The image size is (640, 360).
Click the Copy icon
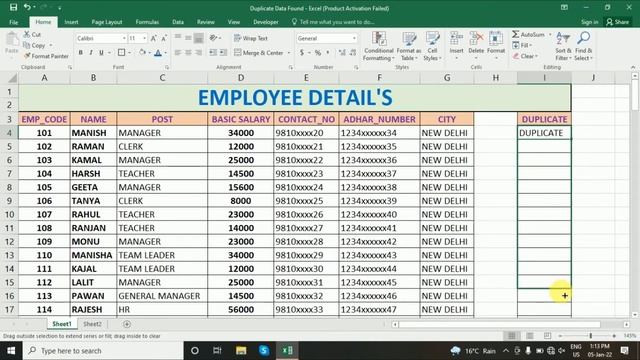tap(27, 45)
